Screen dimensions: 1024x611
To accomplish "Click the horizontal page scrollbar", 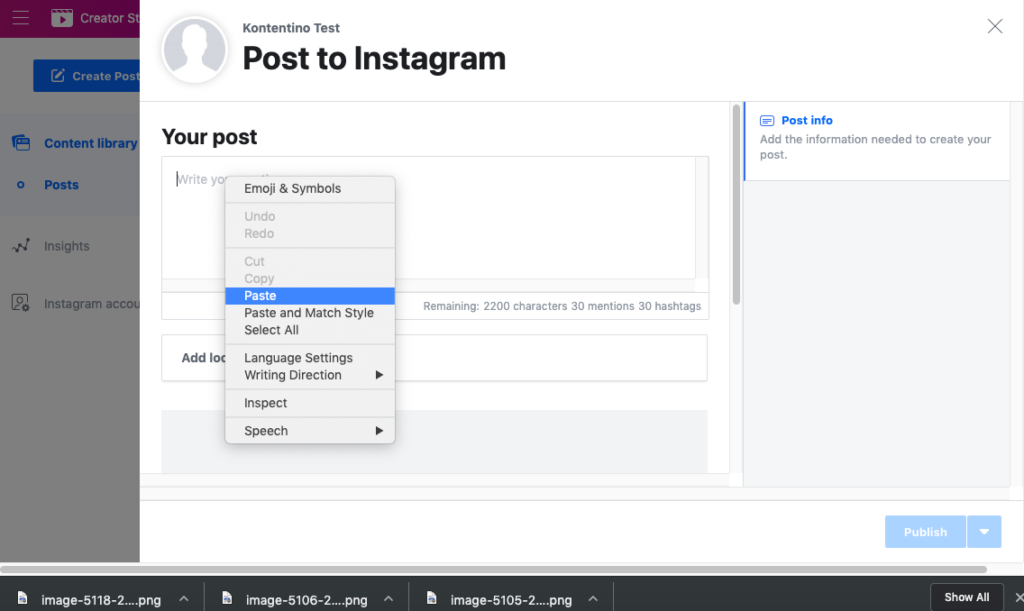I will coord(494,569).
